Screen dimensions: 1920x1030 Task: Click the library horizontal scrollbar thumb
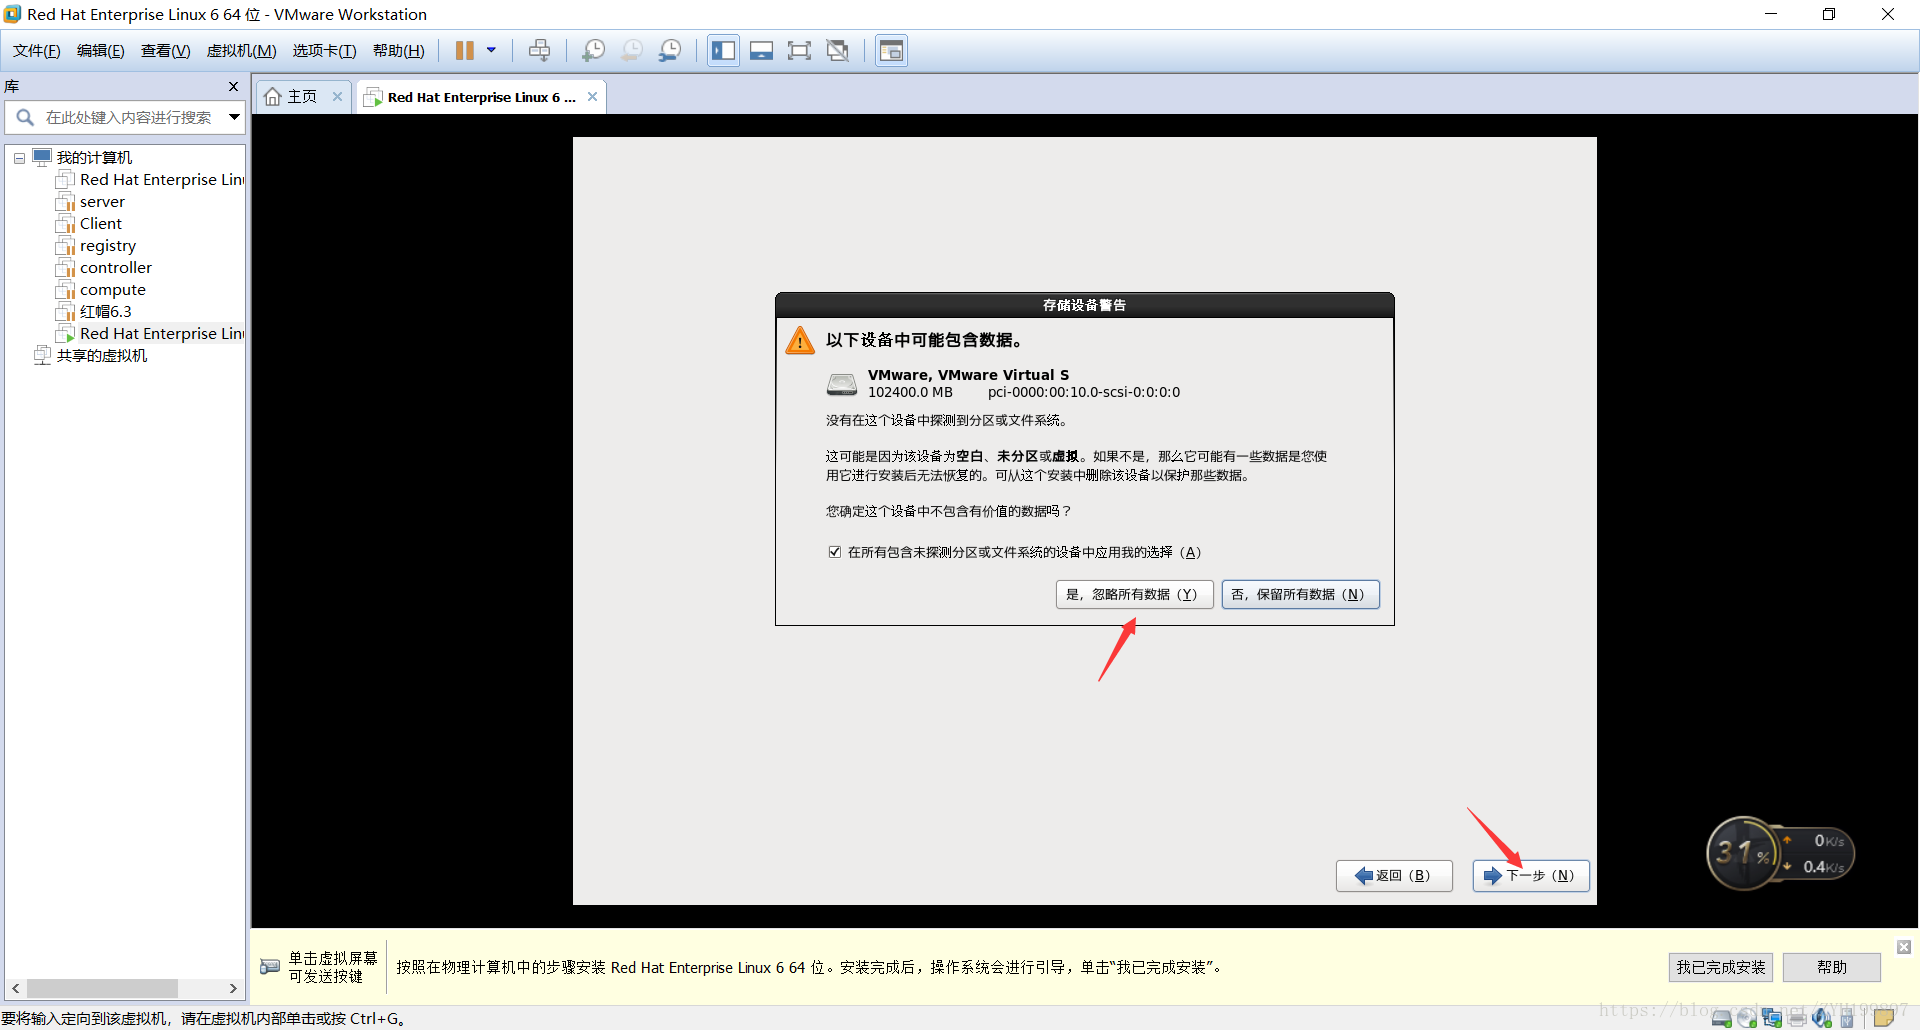click(102, 989)
